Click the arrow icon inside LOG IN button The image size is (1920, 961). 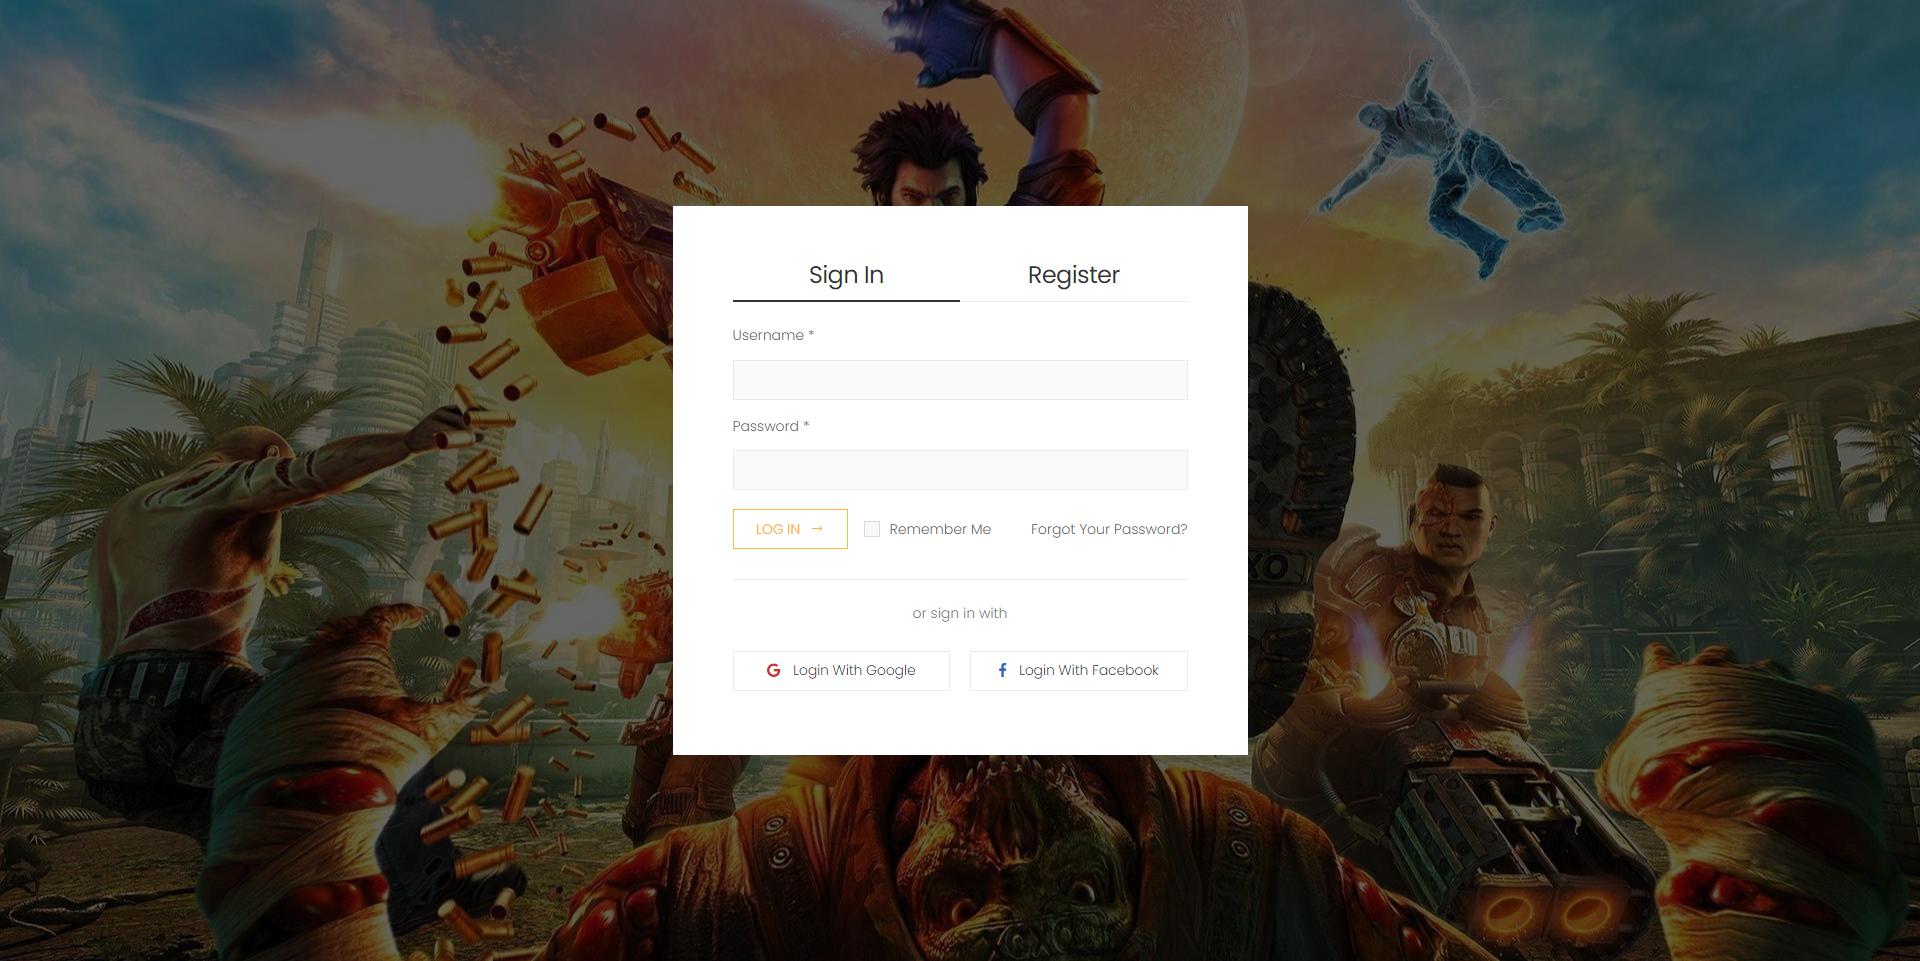pos(817,529)
